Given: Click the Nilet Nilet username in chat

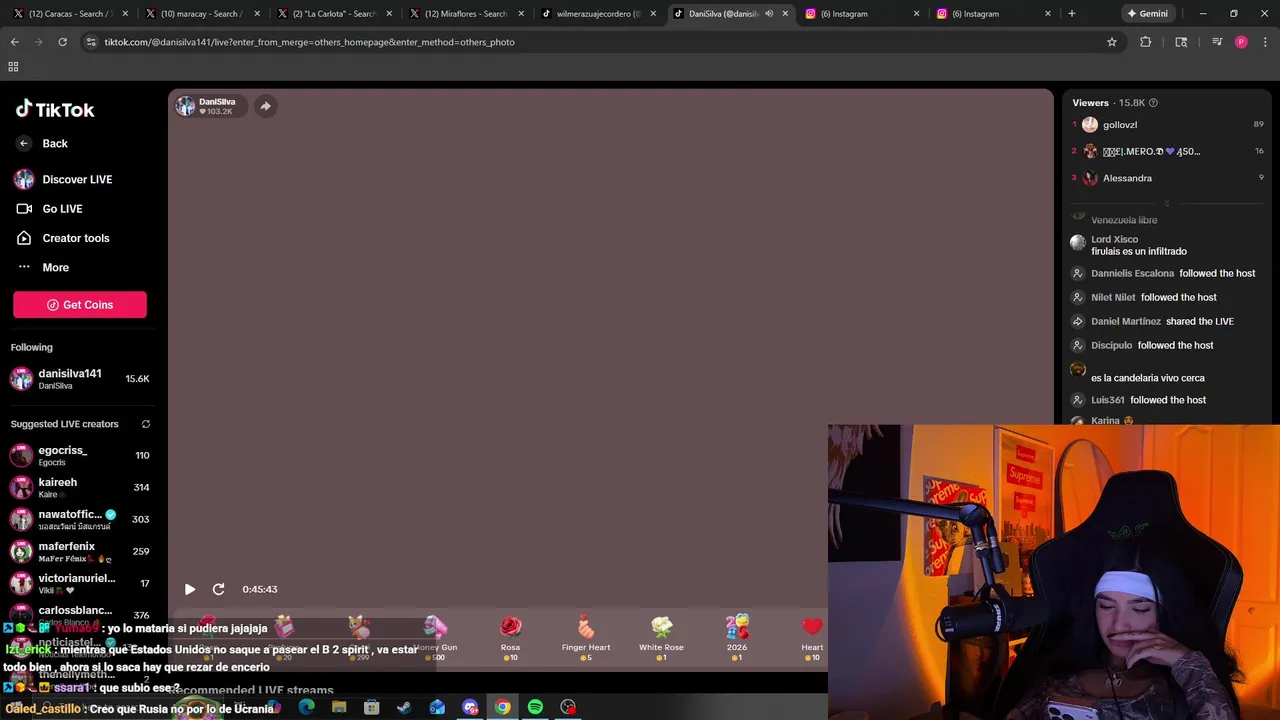Looking at the screenshot, I should tap(1113, 297).
